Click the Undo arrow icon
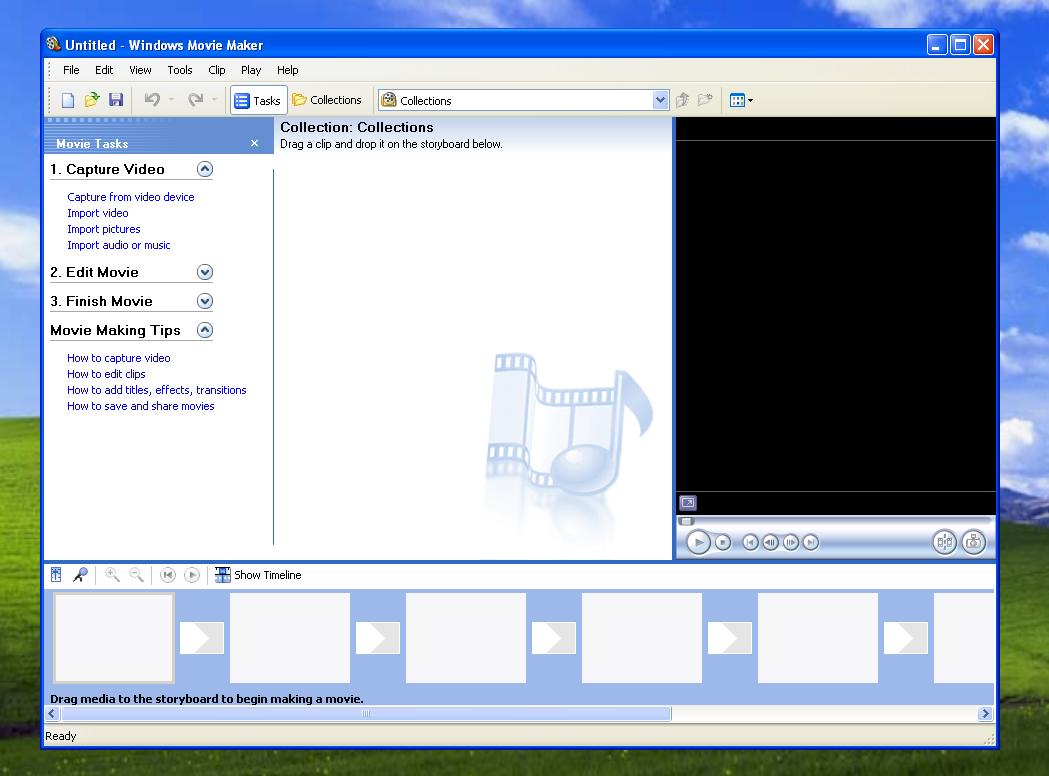This screenshot has width=1049, height=776. coord(153,100)
